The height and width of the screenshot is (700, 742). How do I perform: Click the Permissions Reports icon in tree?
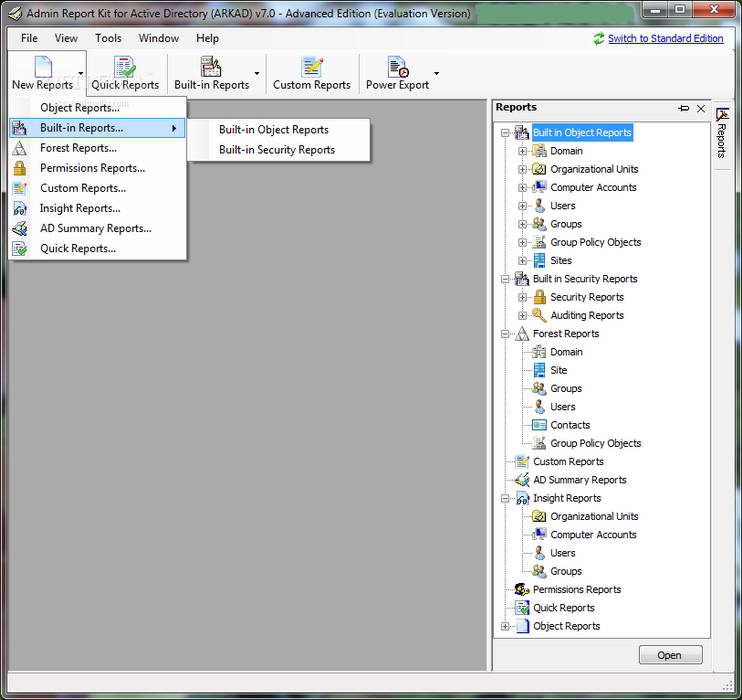522,589
